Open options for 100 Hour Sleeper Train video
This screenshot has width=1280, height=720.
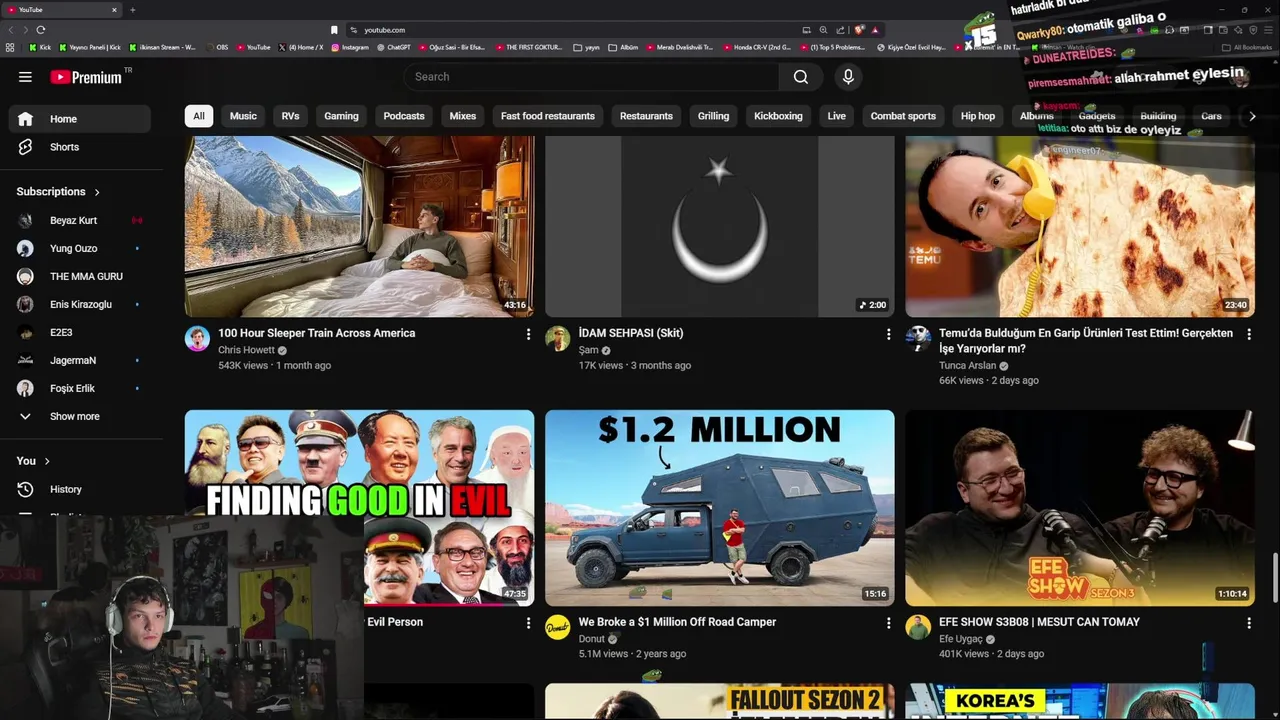(x=528, y=334)
